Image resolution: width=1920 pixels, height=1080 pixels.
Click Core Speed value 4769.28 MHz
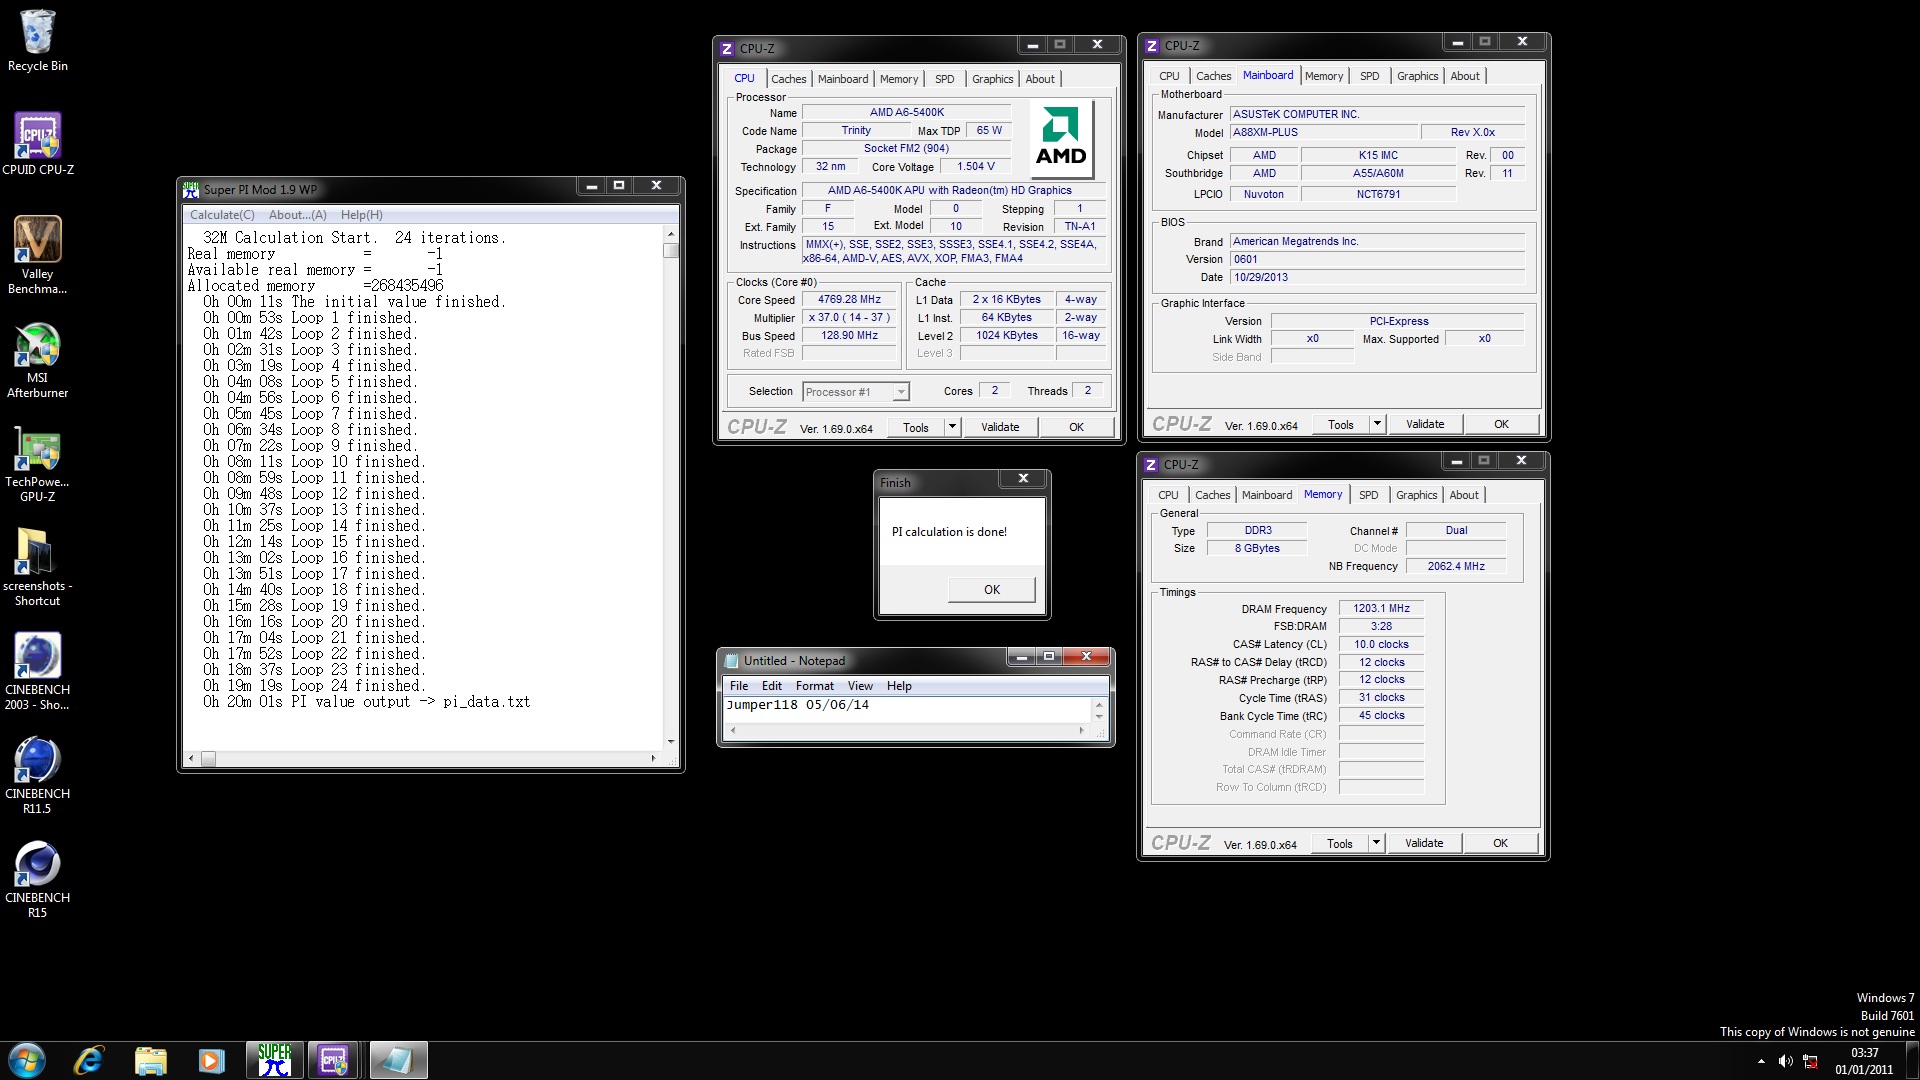(849, 300)
